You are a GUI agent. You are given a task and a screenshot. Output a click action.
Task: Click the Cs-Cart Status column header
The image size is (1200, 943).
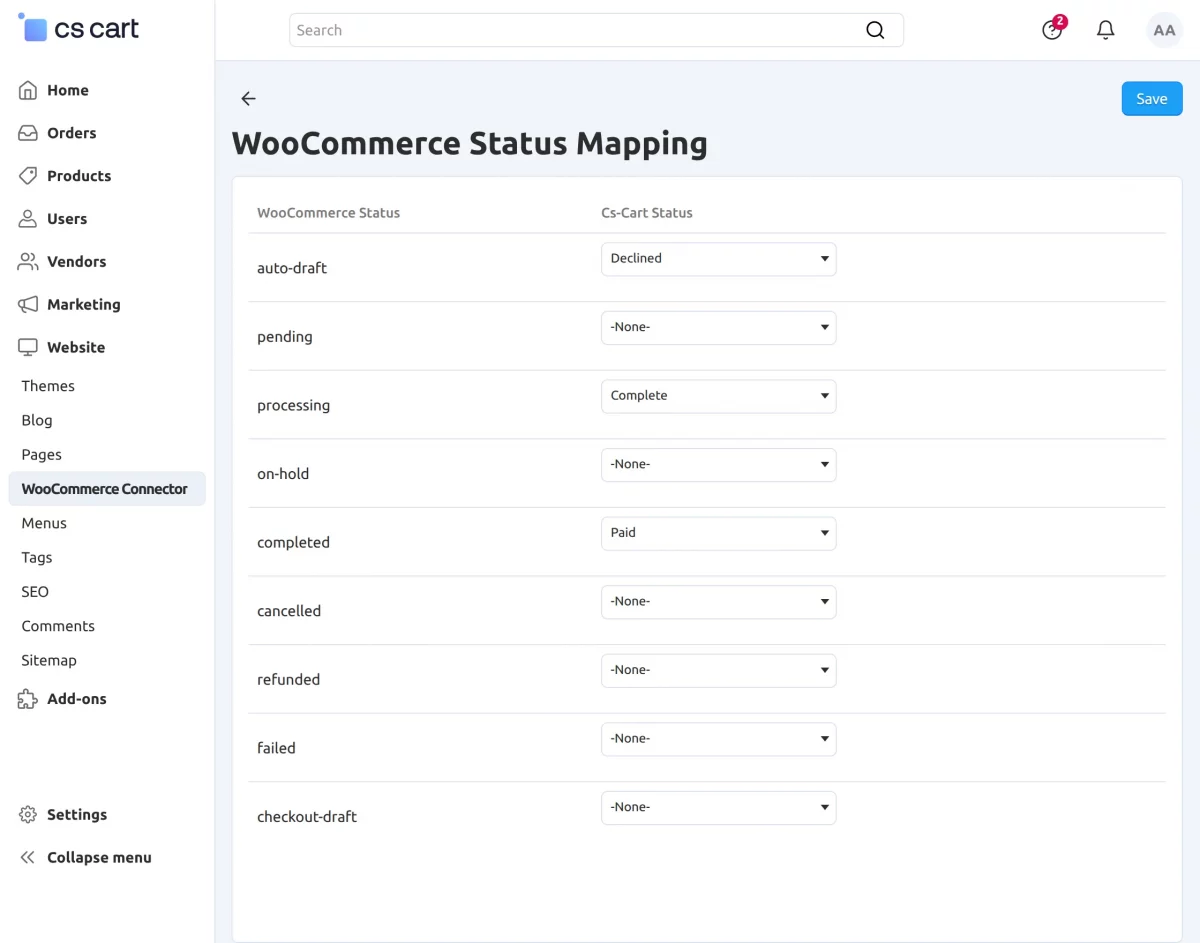[647, 213]
